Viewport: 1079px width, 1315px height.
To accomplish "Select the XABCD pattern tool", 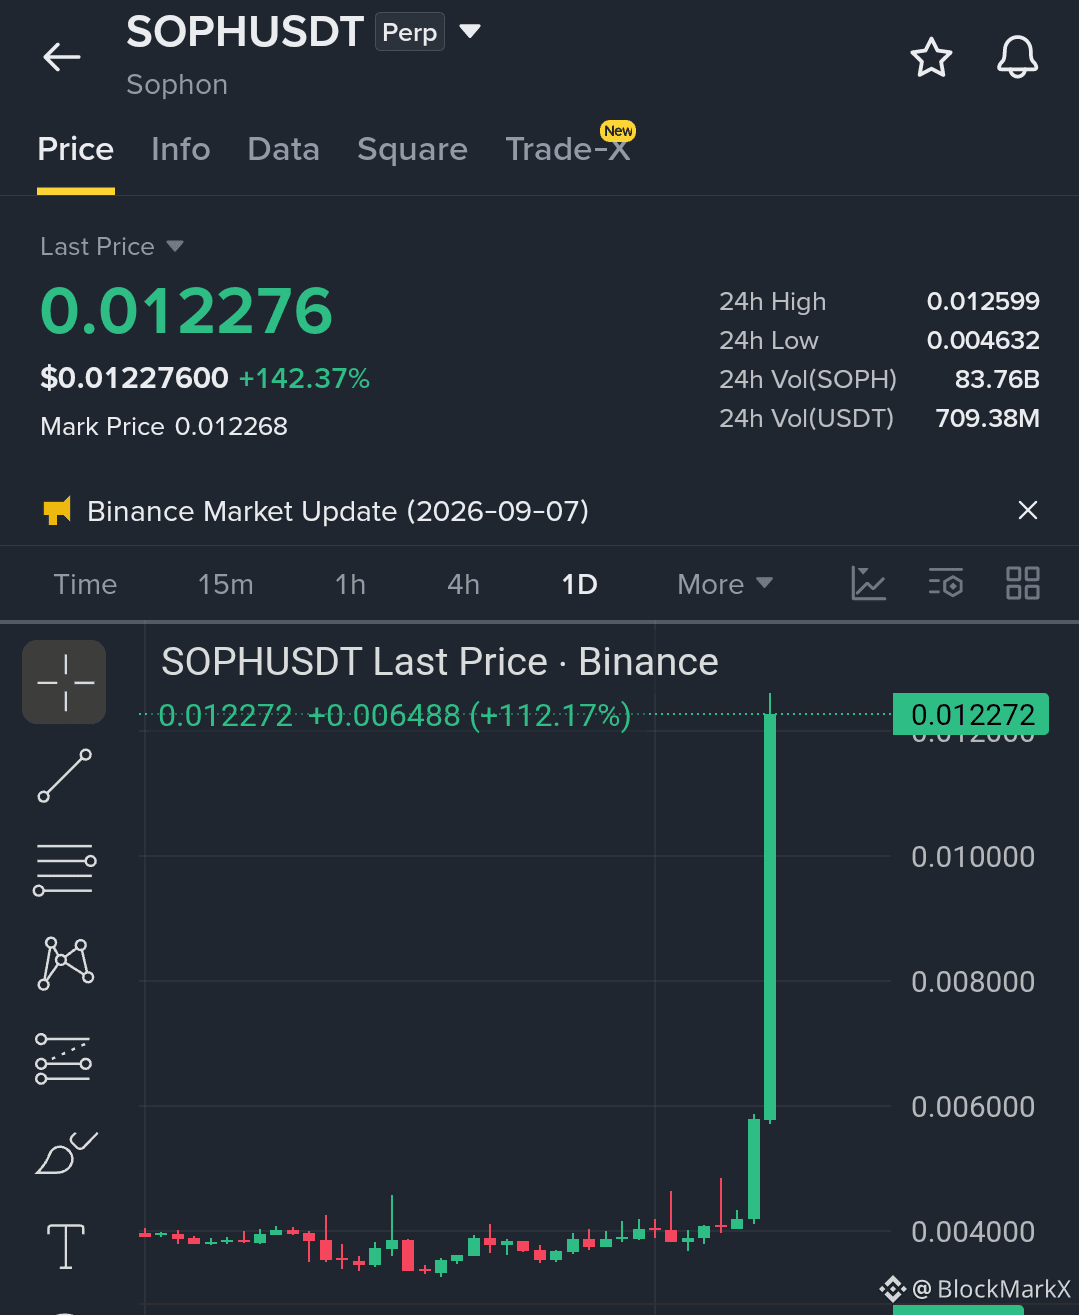I will [65, 963].
